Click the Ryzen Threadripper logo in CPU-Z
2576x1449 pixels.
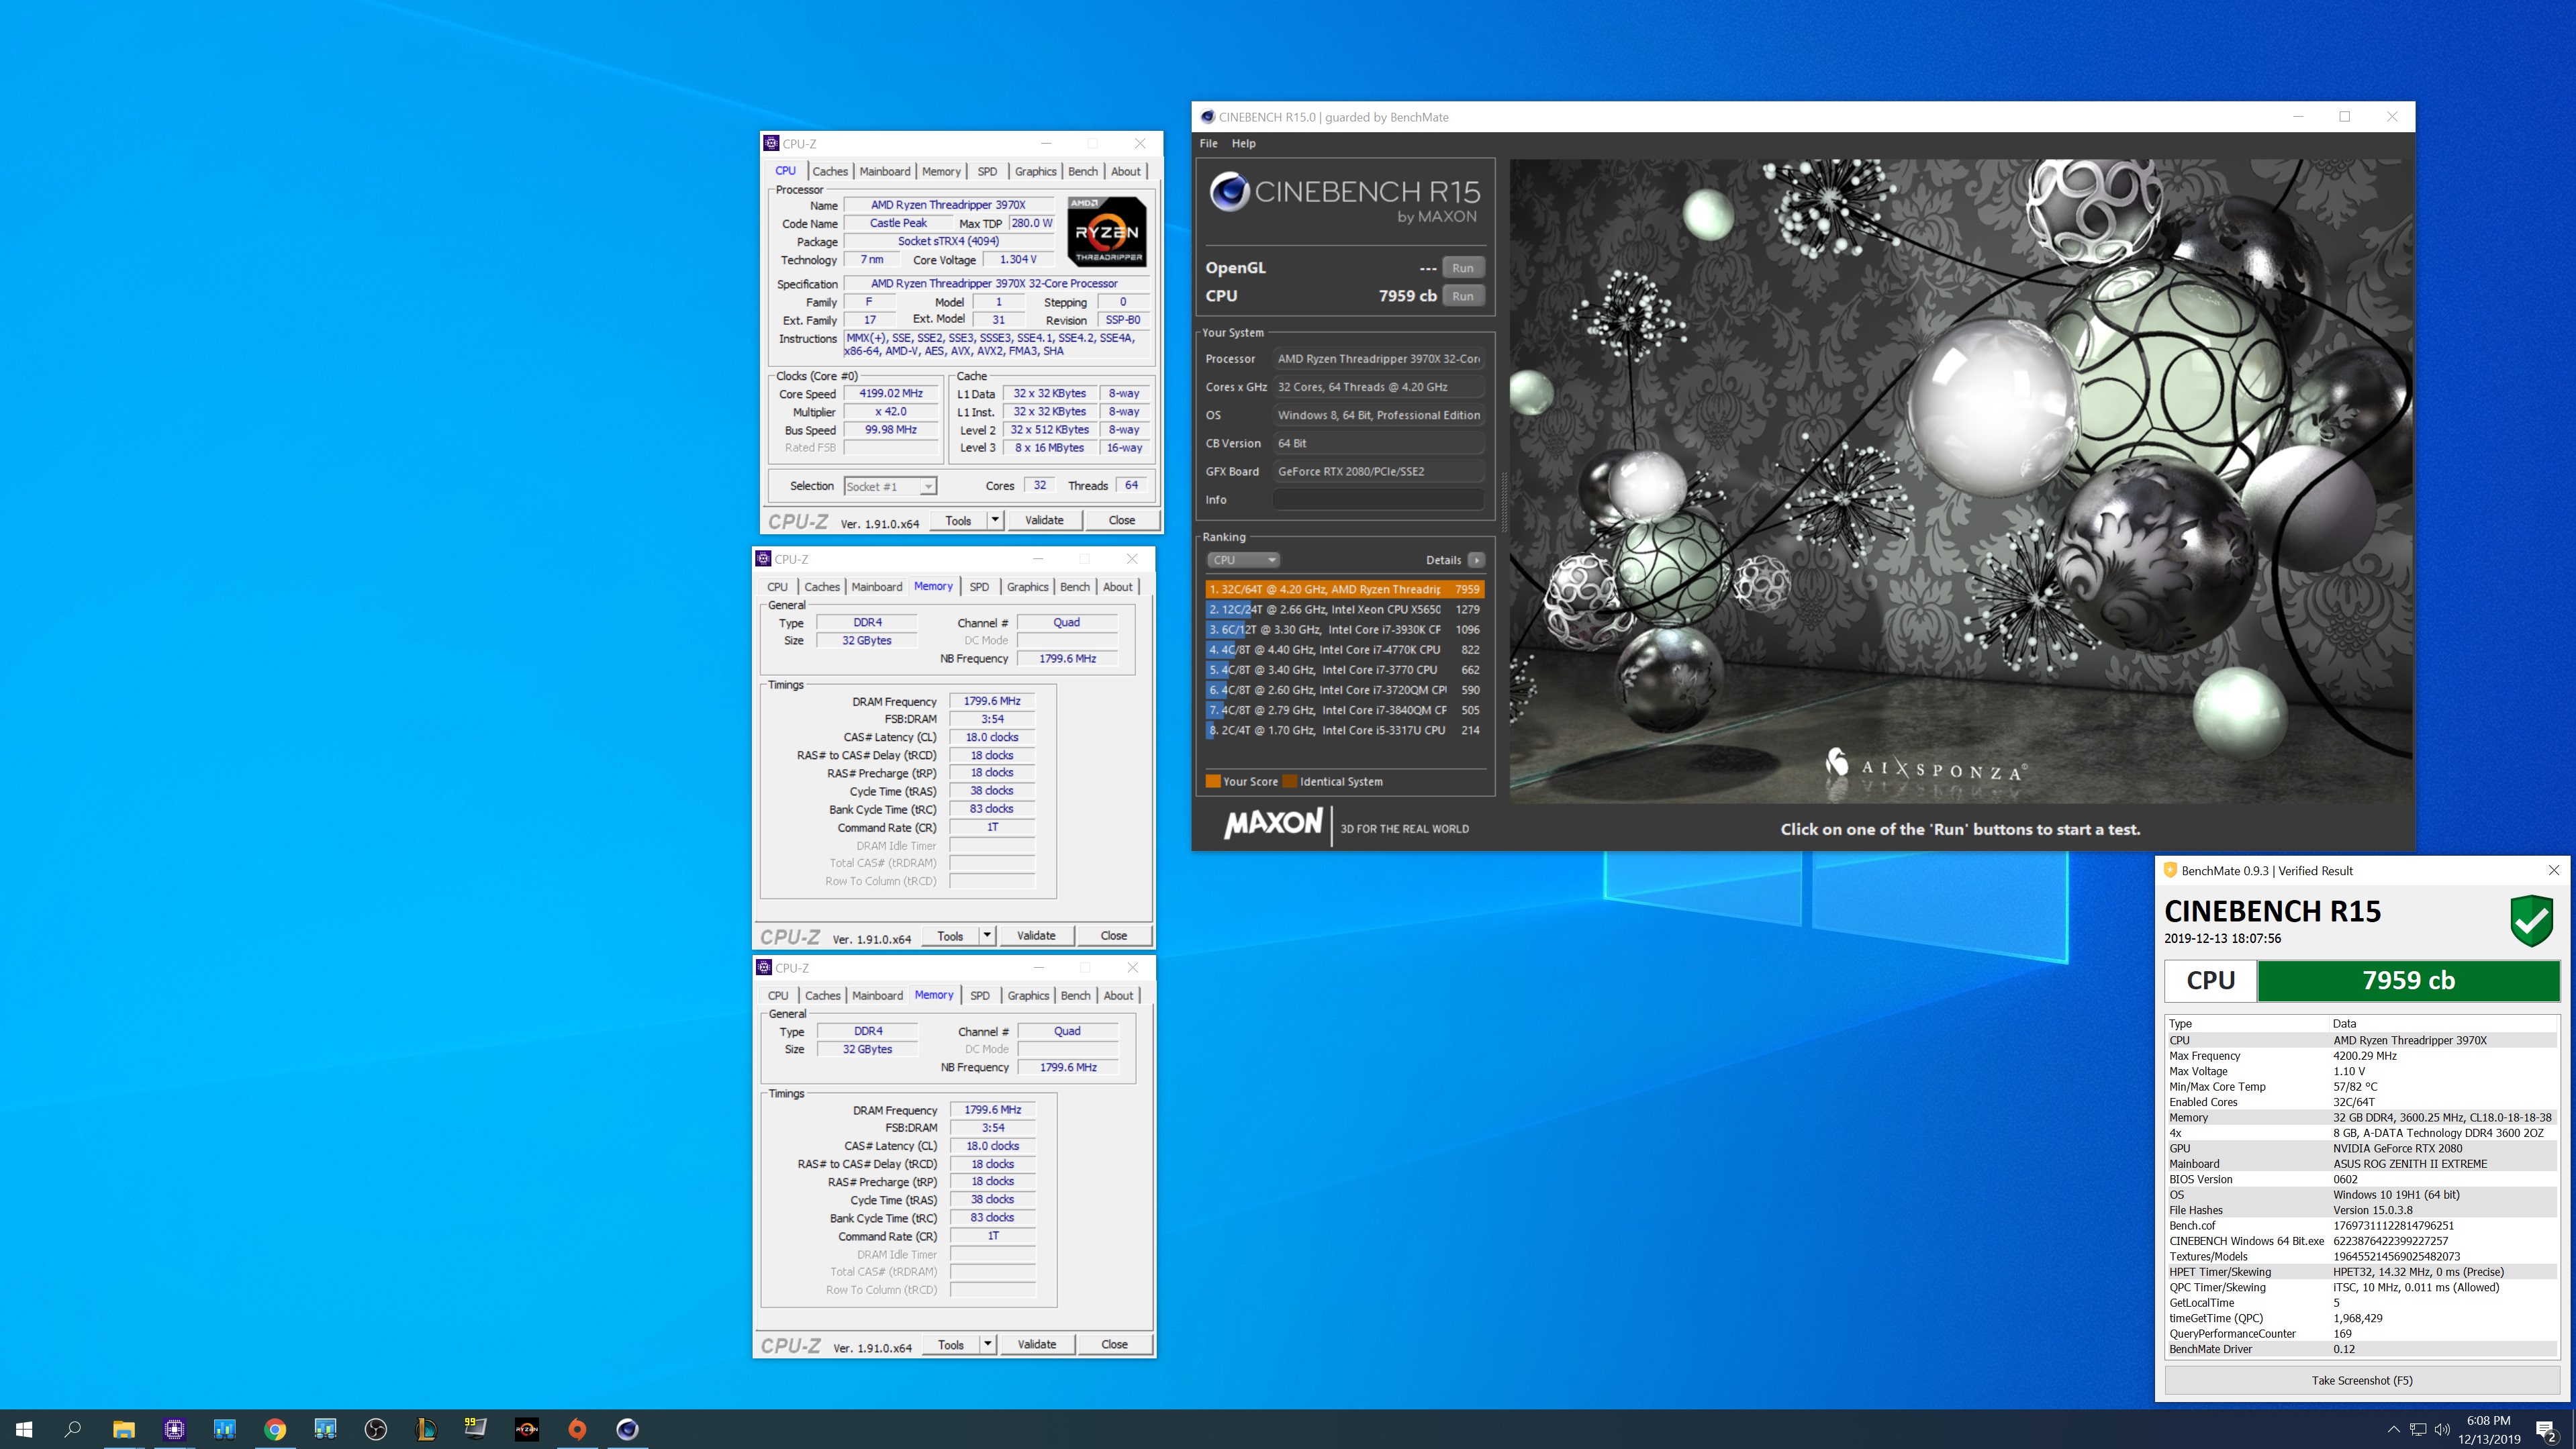1107,231
